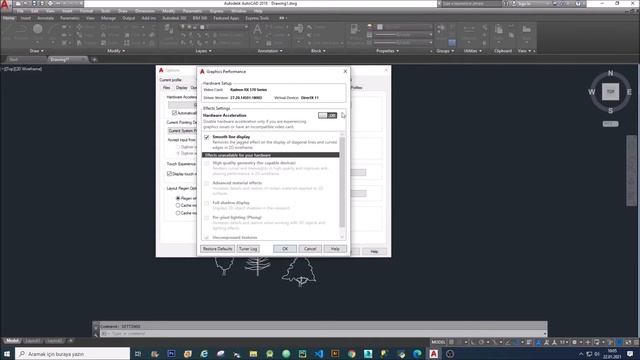
Task: Open the Tuner Log
Action: 248,249
